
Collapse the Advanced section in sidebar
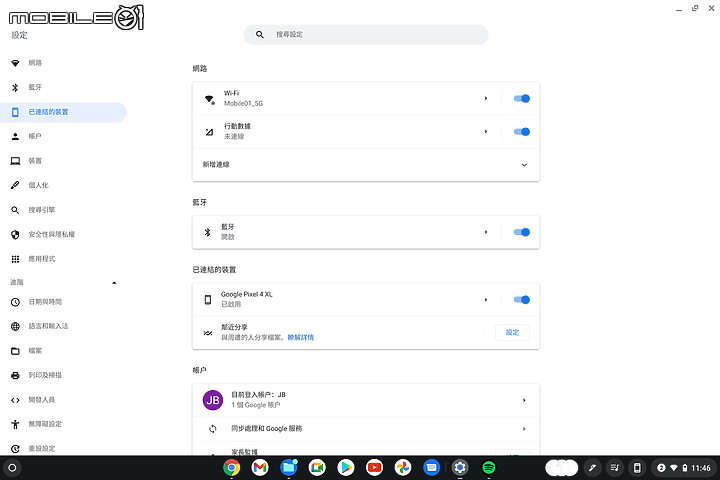114,282
